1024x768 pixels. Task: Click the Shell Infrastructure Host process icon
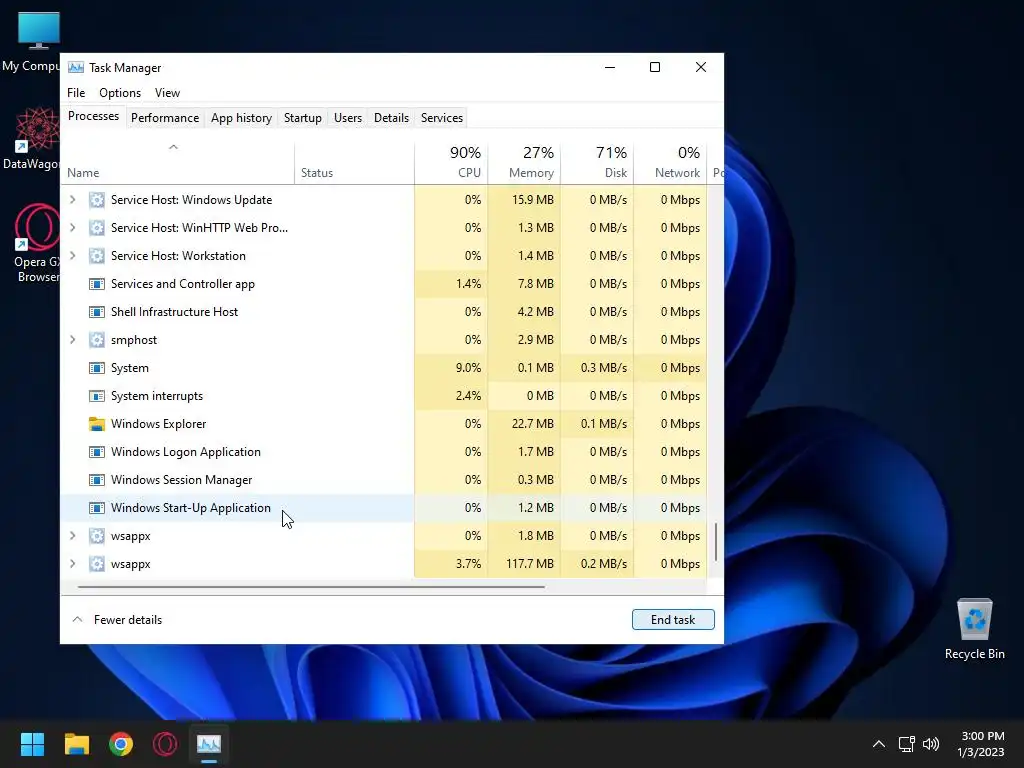pyautogui.click(x=97, y=312)
